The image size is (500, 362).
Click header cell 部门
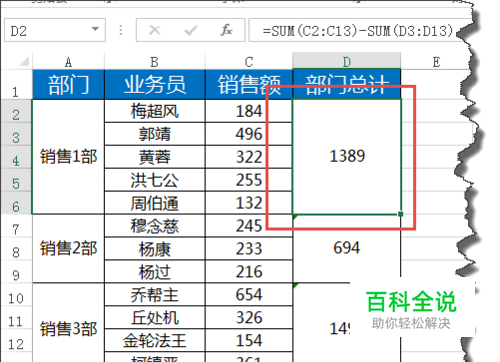click(x=68, y=84)
